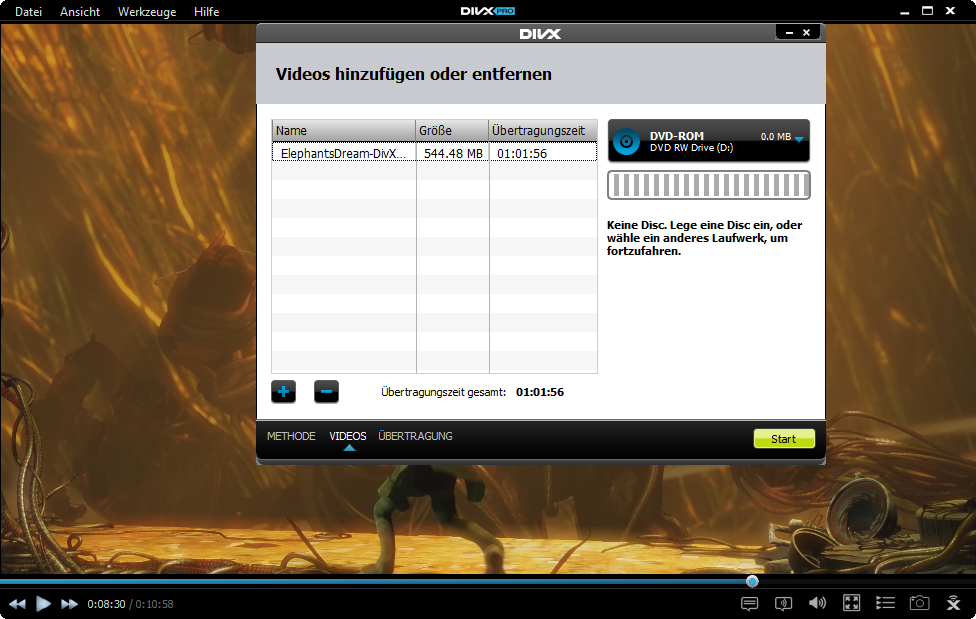Mute the volume speaker icon

point(817,603)
